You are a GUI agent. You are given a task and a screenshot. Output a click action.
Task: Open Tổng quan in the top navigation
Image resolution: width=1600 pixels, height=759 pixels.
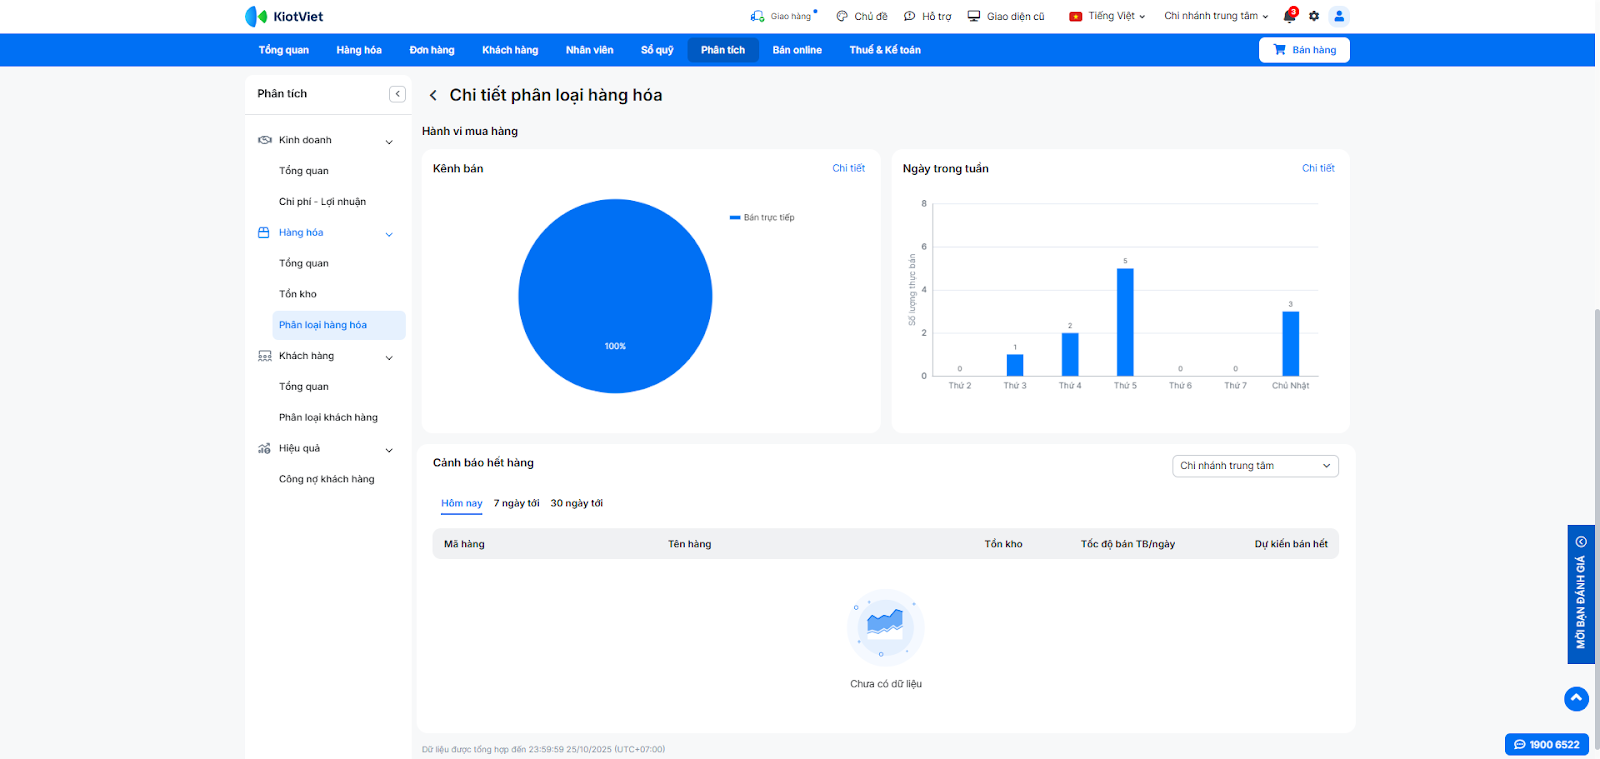[284, 50]
